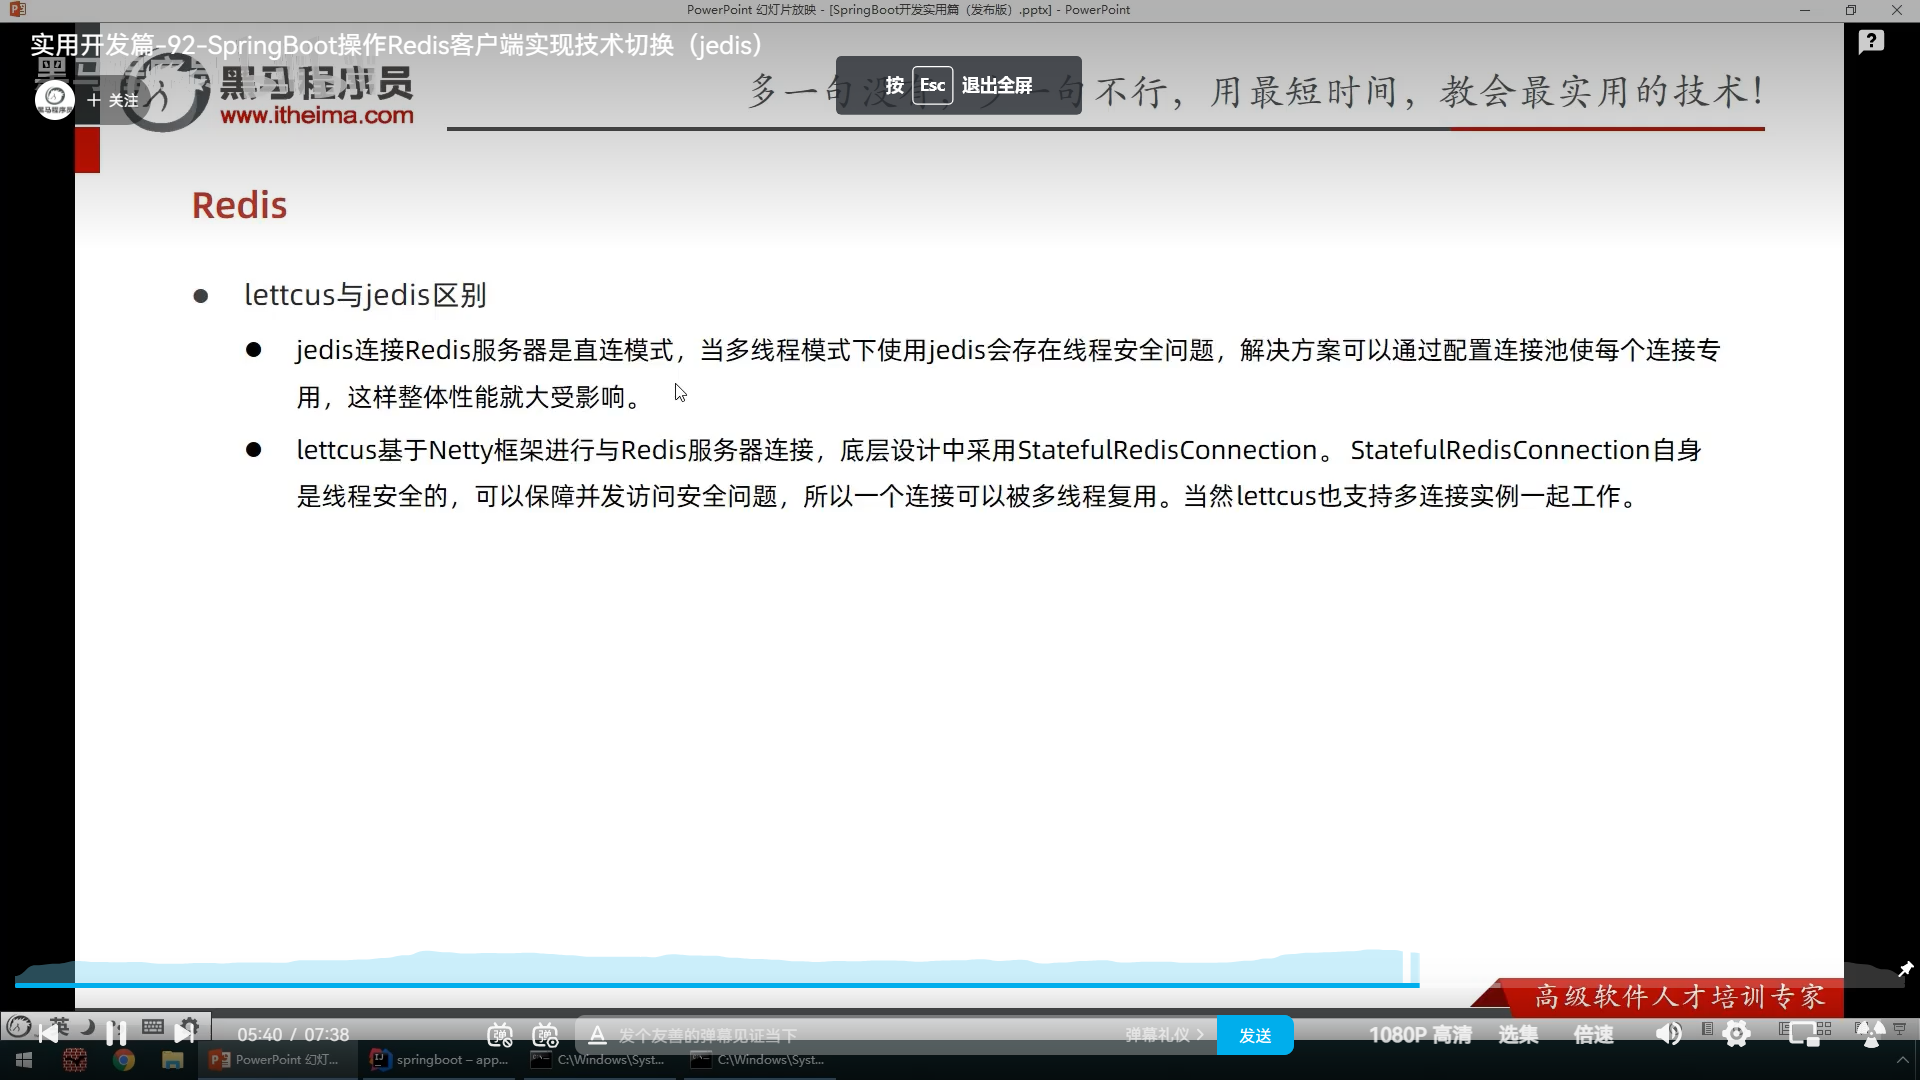Skip to the next video
The height and width of the screenshot is (1080, 1920).
click(184, 1033)
